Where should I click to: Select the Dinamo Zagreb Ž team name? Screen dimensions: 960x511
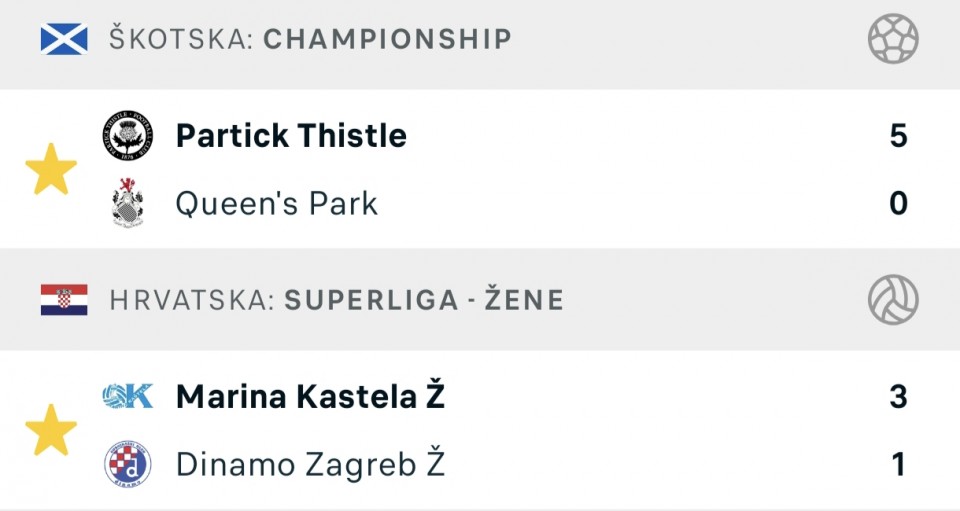coord(310,464)
